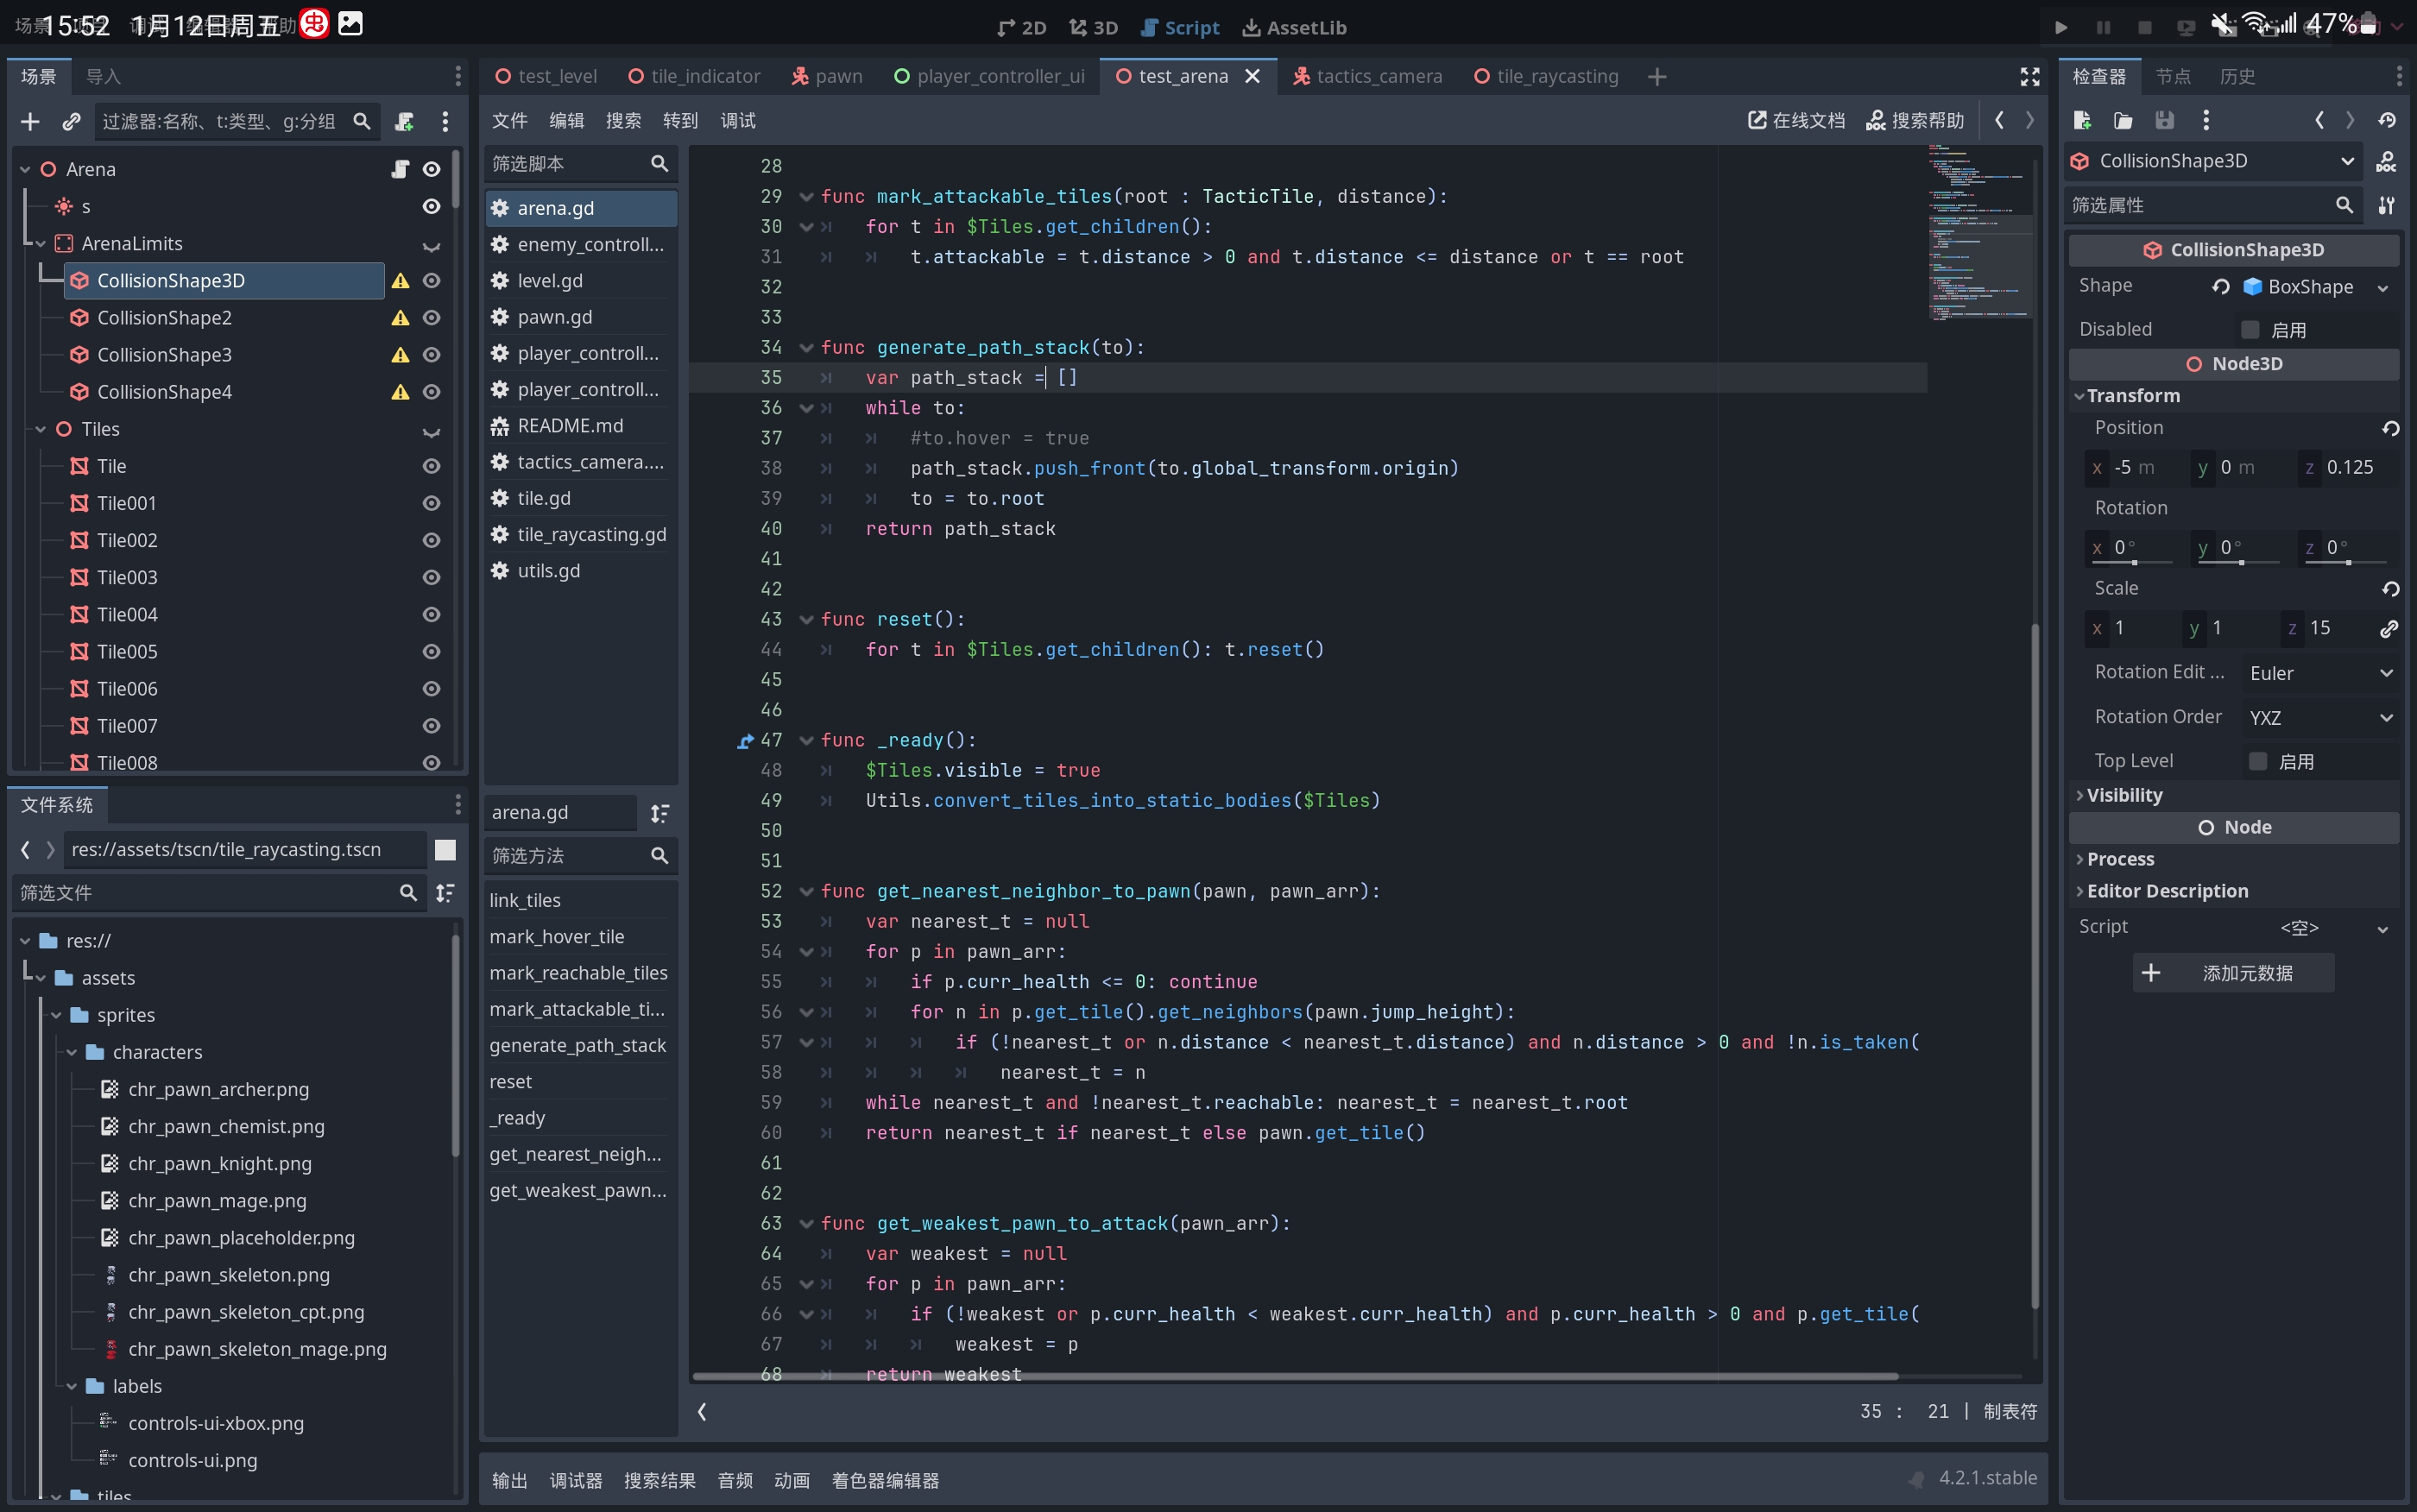This screenshot has height=1512, width=2417.
Task: Attach script icon in scene dock toolbar
Action: [404, 121]
